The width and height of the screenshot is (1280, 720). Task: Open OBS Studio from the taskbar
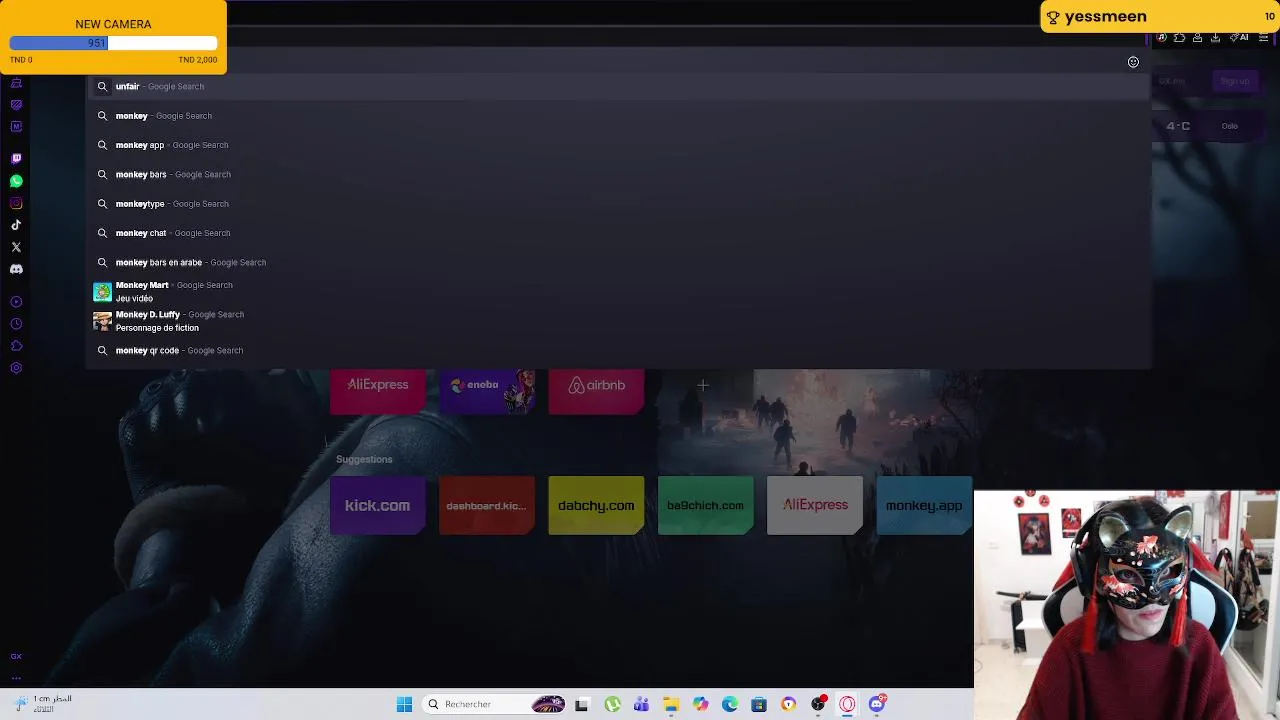[x=818, y=705]
